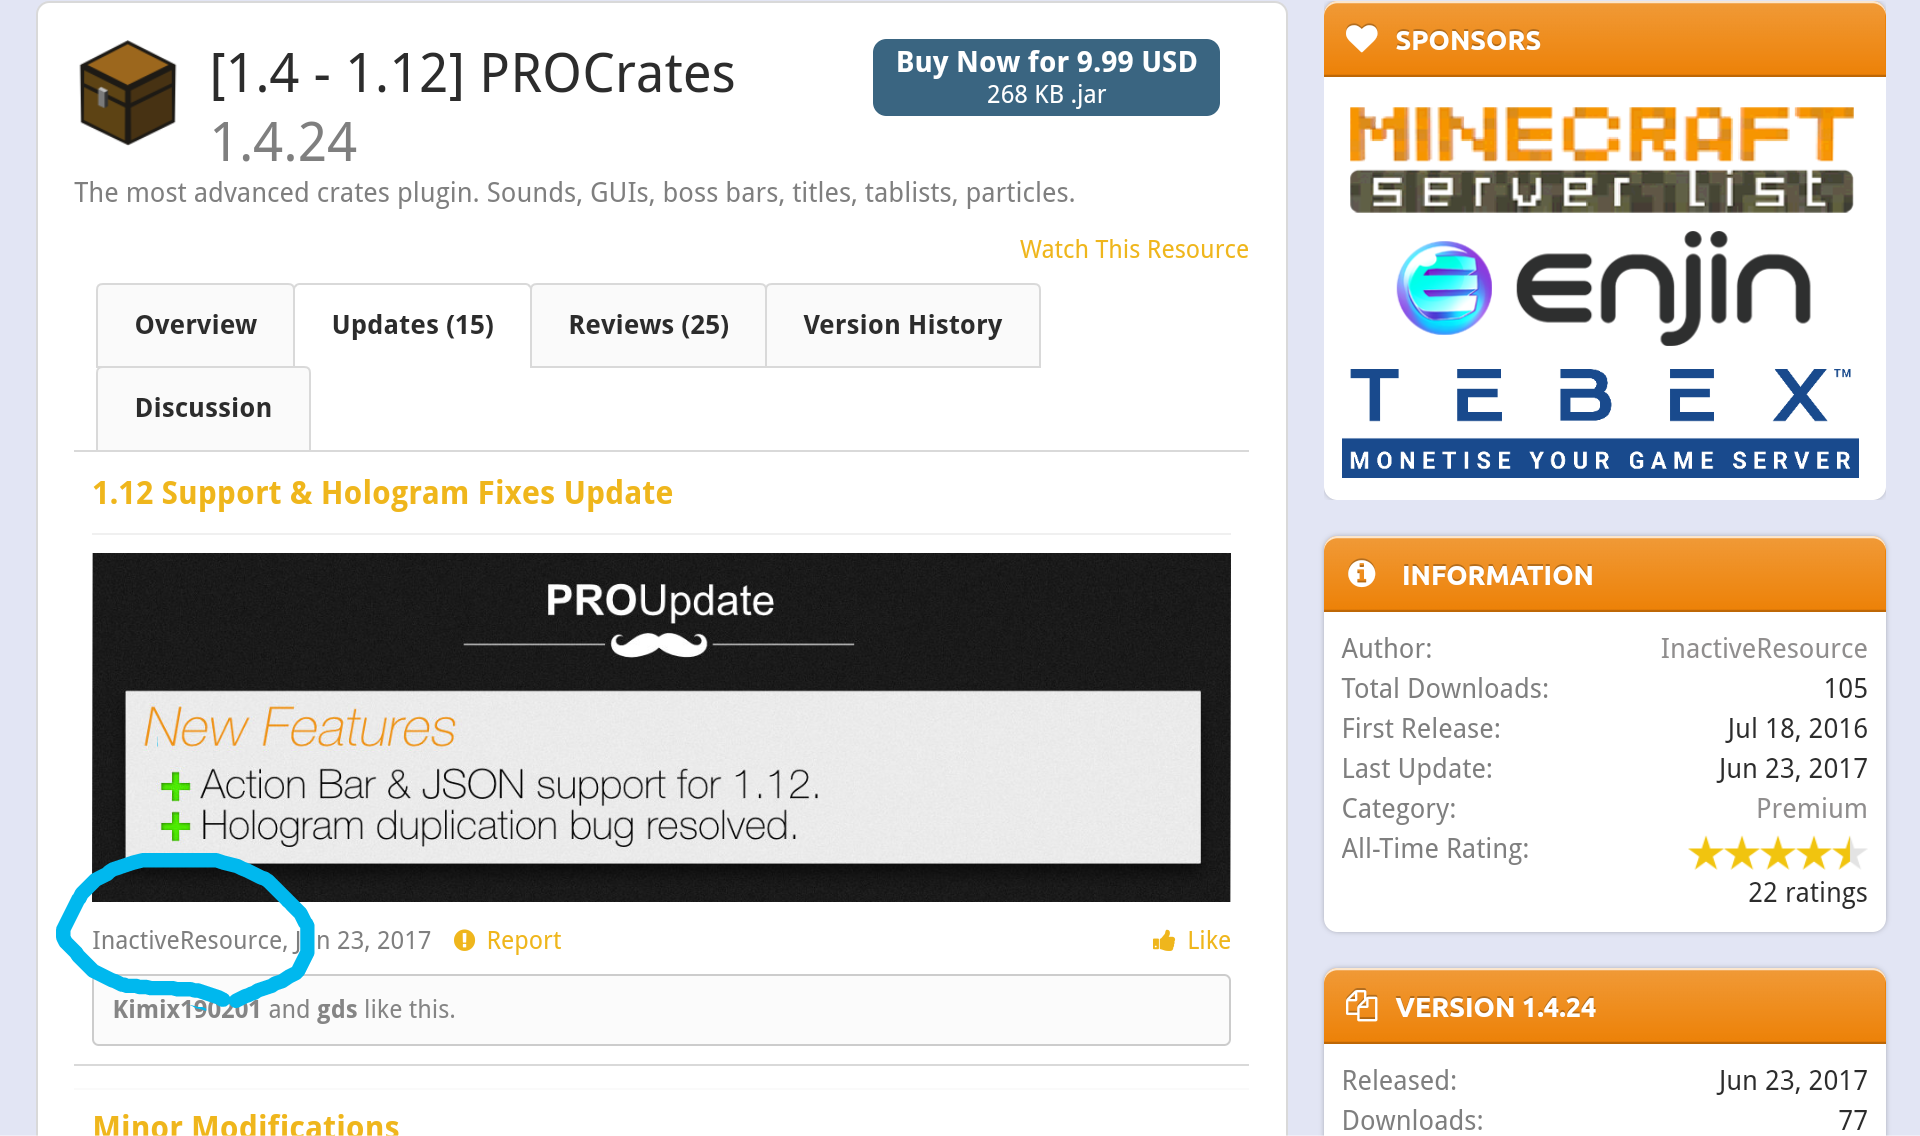Image resolution: width=1920 pixels, height=1136 pixels.
Task: Switch to the Discussion tab
Action: [x=203, y=408]
